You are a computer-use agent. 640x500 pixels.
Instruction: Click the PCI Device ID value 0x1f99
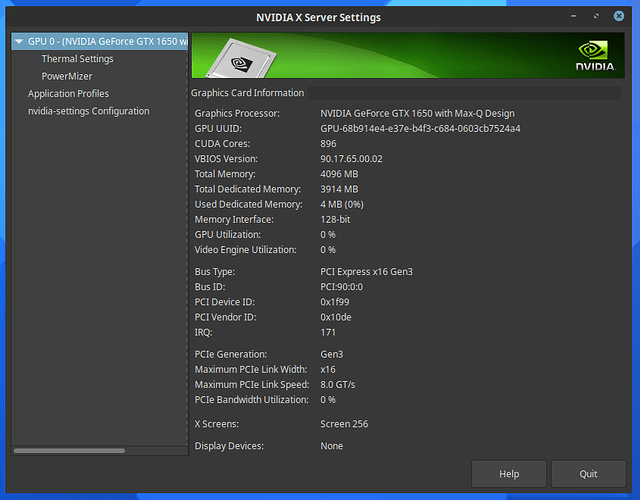pos(335,302)
